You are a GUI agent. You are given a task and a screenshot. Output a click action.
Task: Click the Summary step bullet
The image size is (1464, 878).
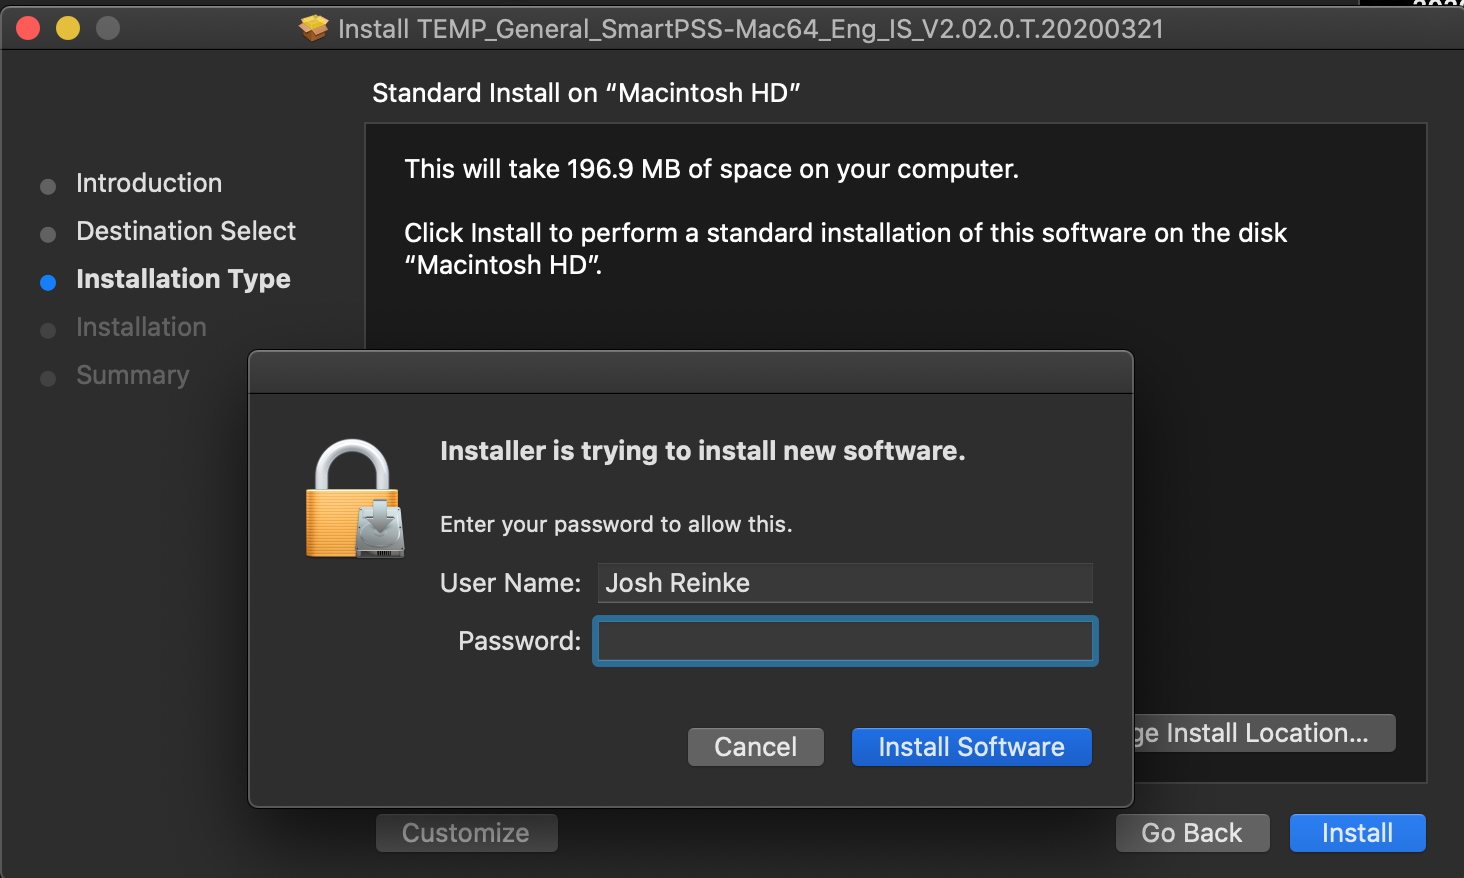tap(48, 378)
